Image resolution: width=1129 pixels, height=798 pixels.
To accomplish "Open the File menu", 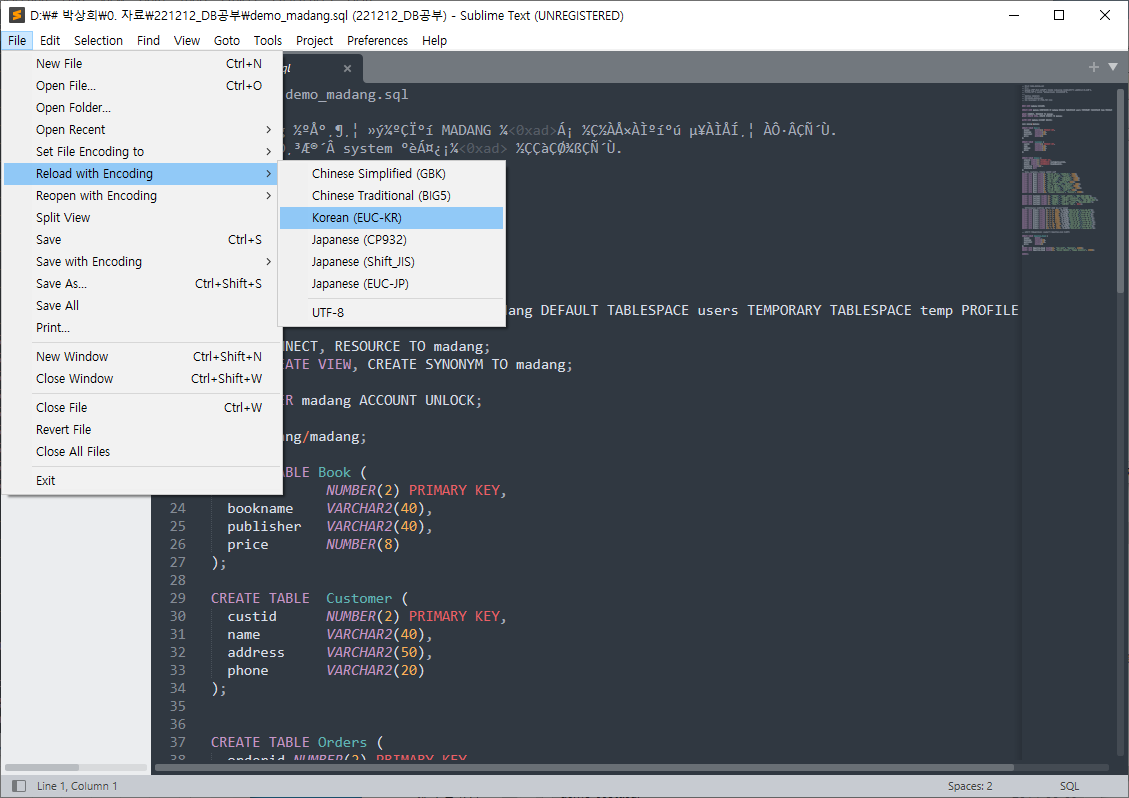I will click(17, 40).
